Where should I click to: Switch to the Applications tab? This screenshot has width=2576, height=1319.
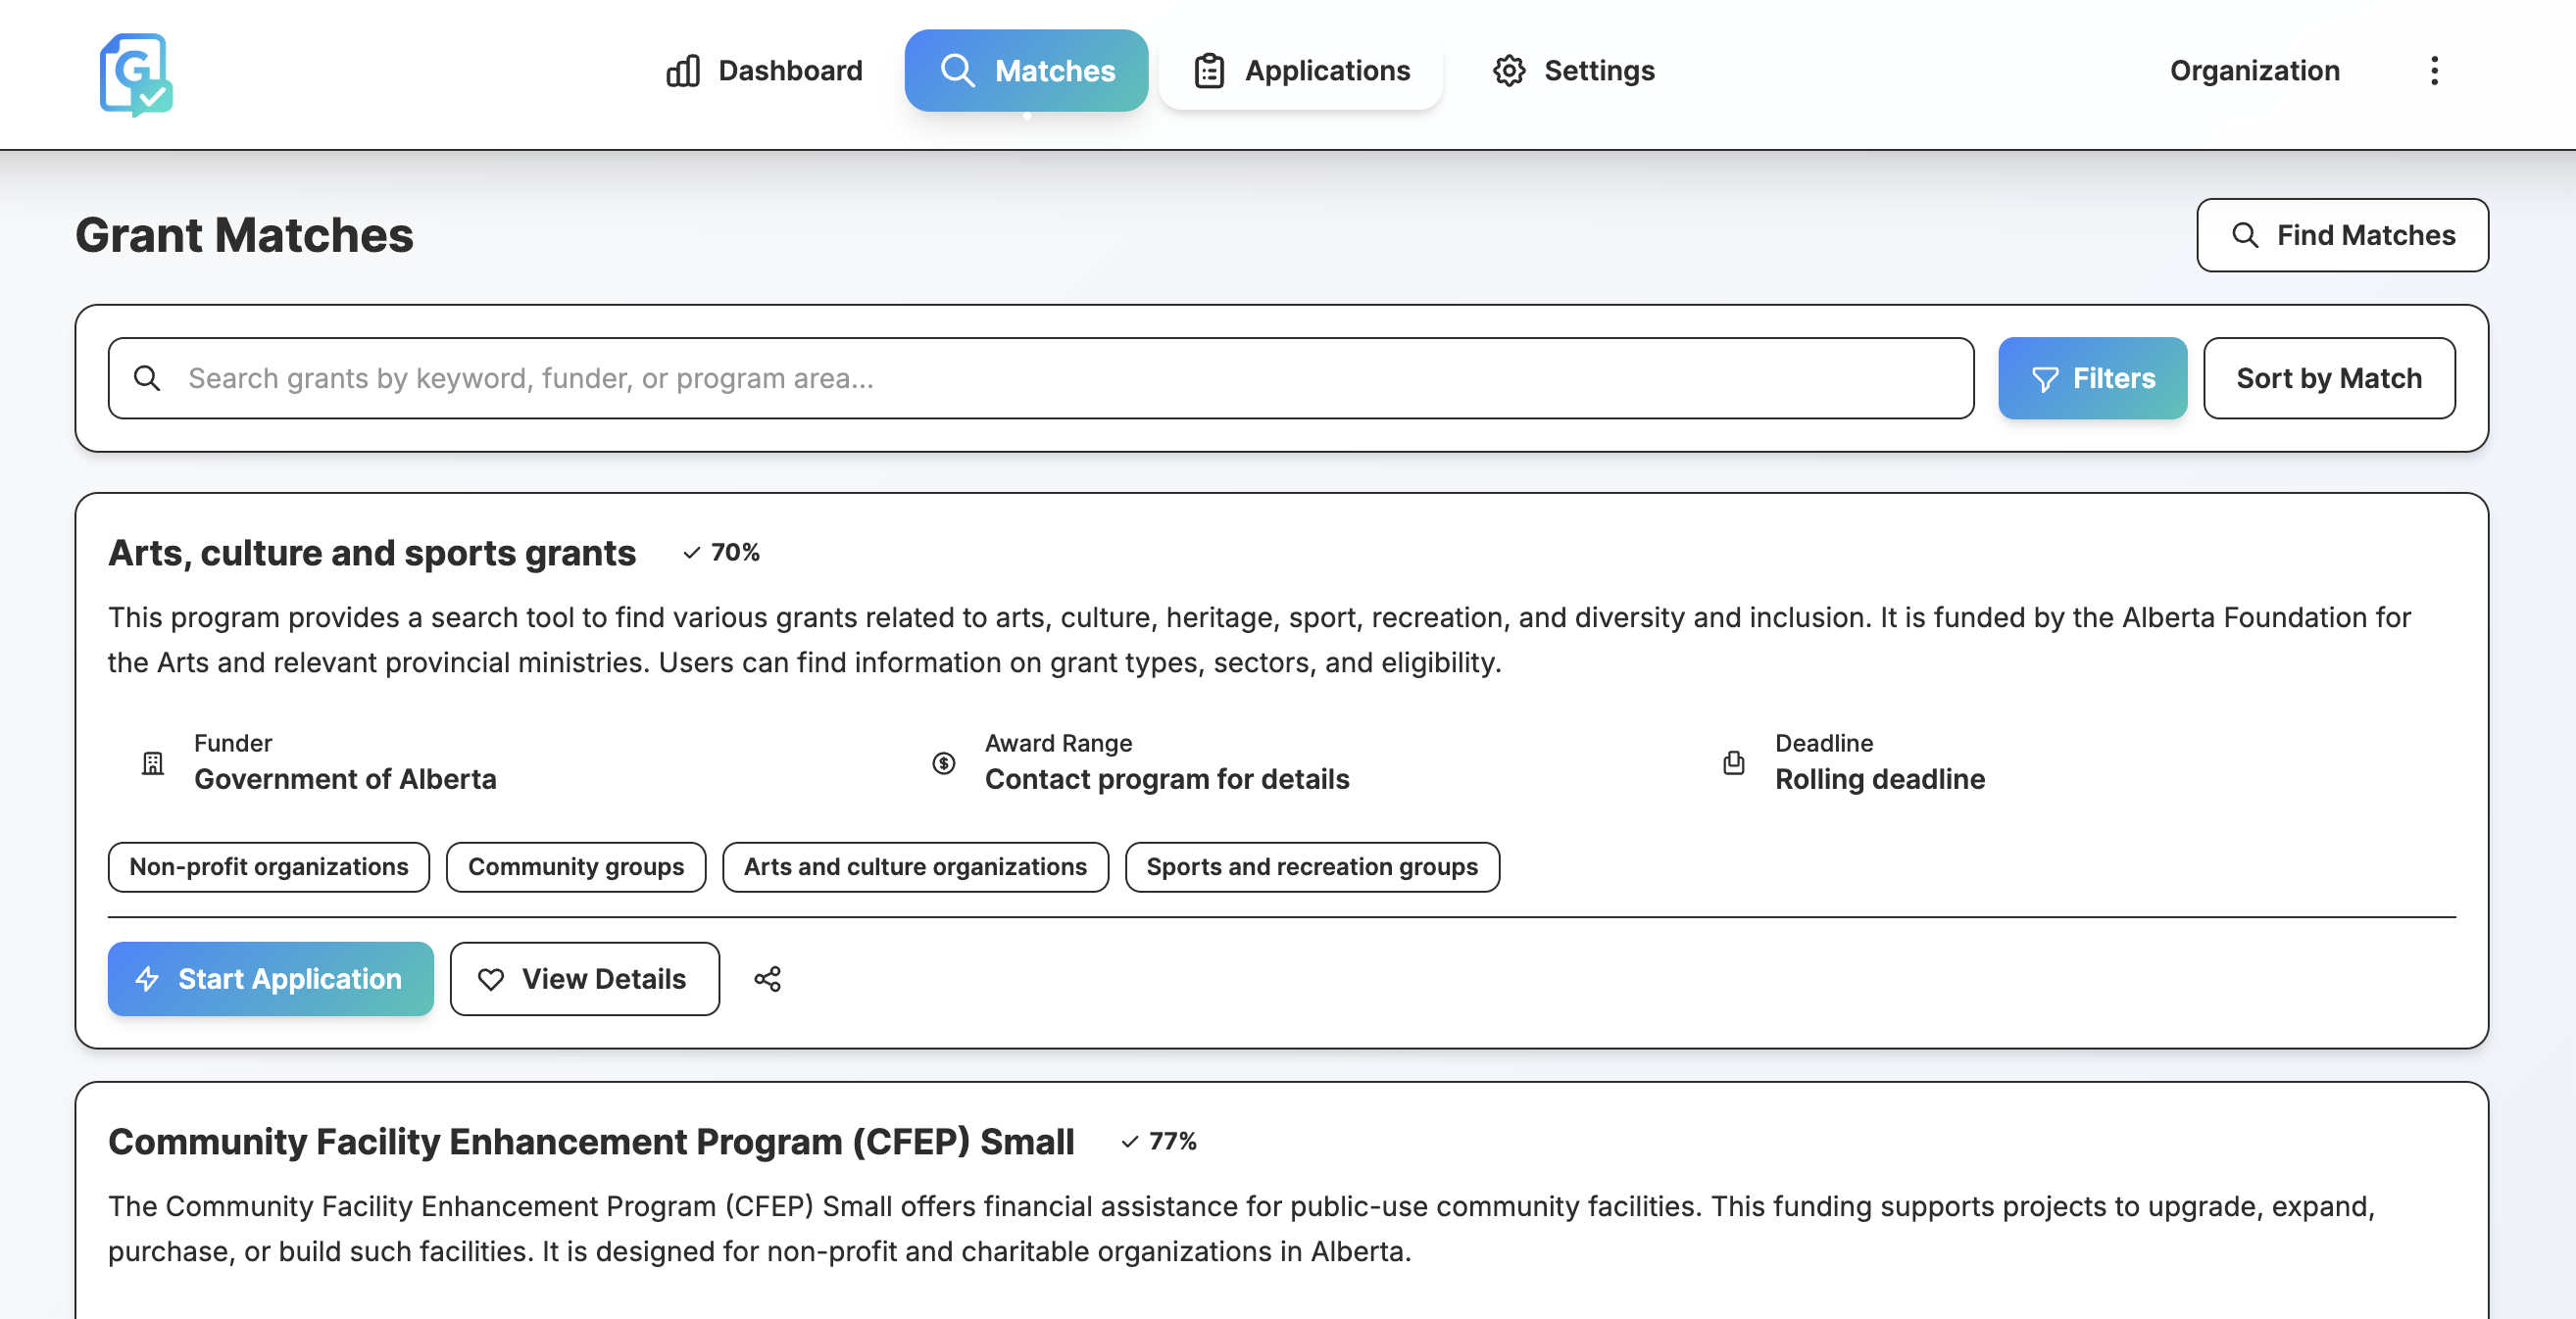pyautogui.click(x=1301, y=71)
